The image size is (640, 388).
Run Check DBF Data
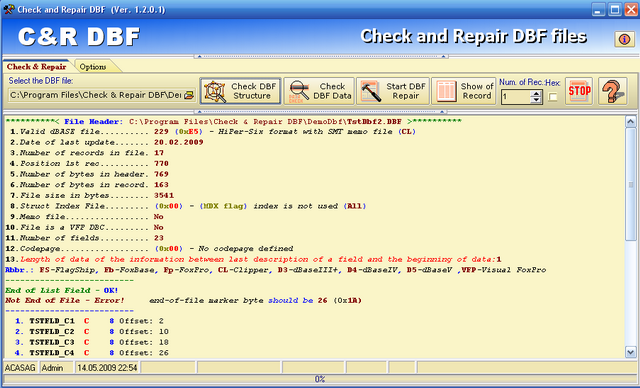click(x=319, y=91)
